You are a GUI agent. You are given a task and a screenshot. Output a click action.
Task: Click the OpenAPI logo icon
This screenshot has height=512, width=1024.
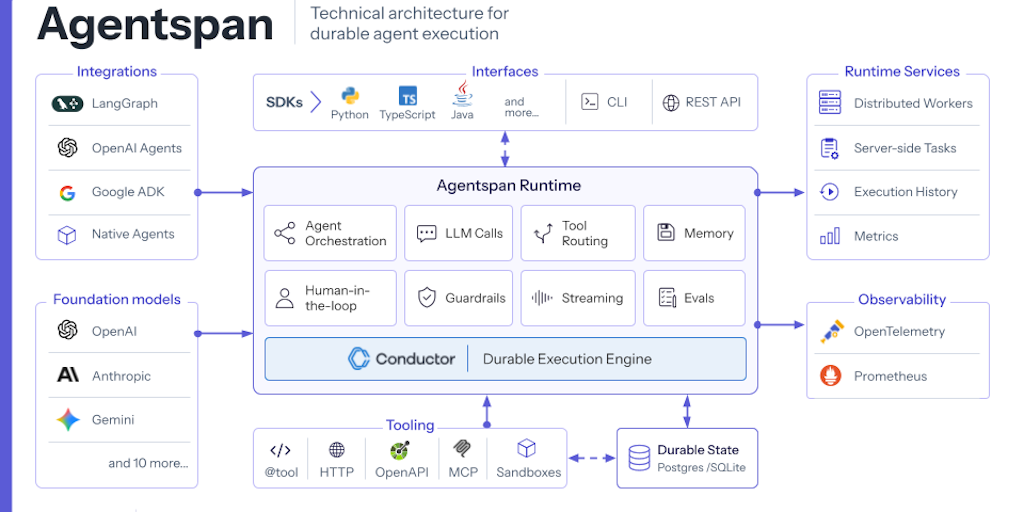(x=400, y=450)
